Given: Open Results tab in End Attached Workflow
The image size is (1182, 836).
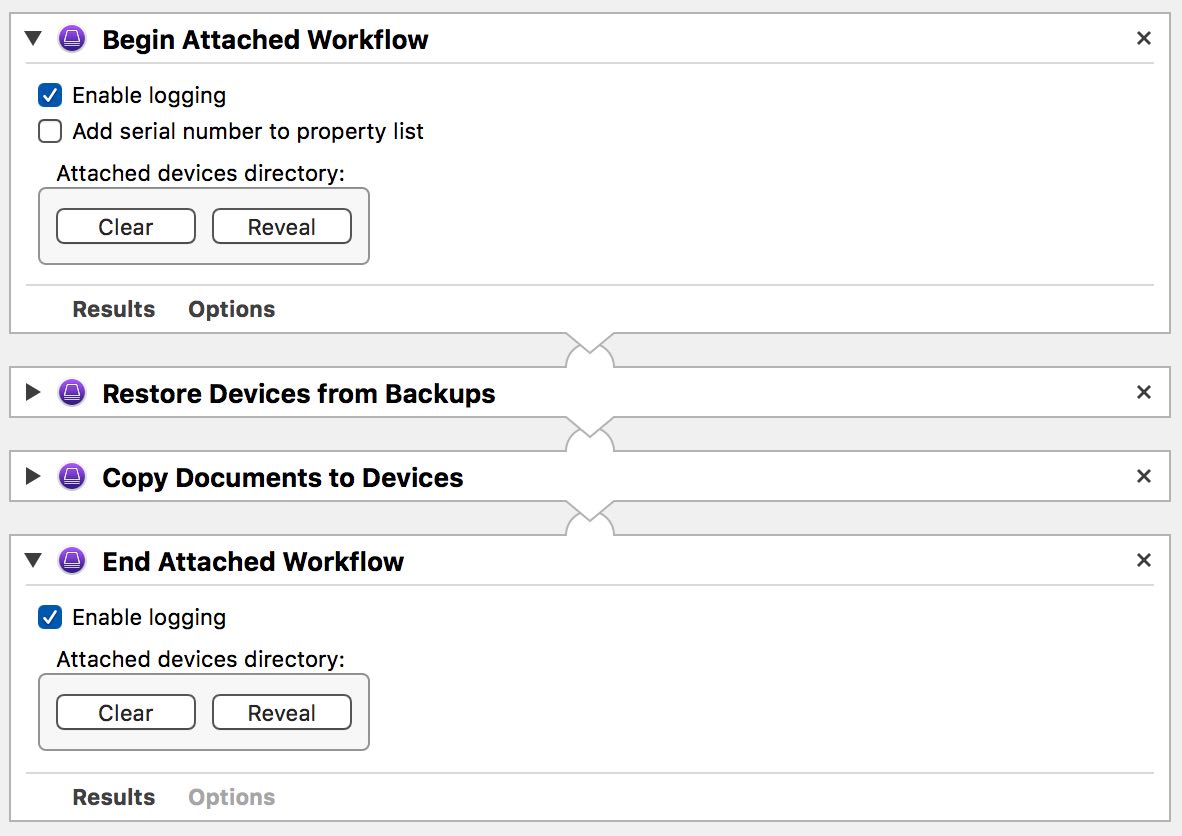Looking at the screenshot, I should pos(114,797).
